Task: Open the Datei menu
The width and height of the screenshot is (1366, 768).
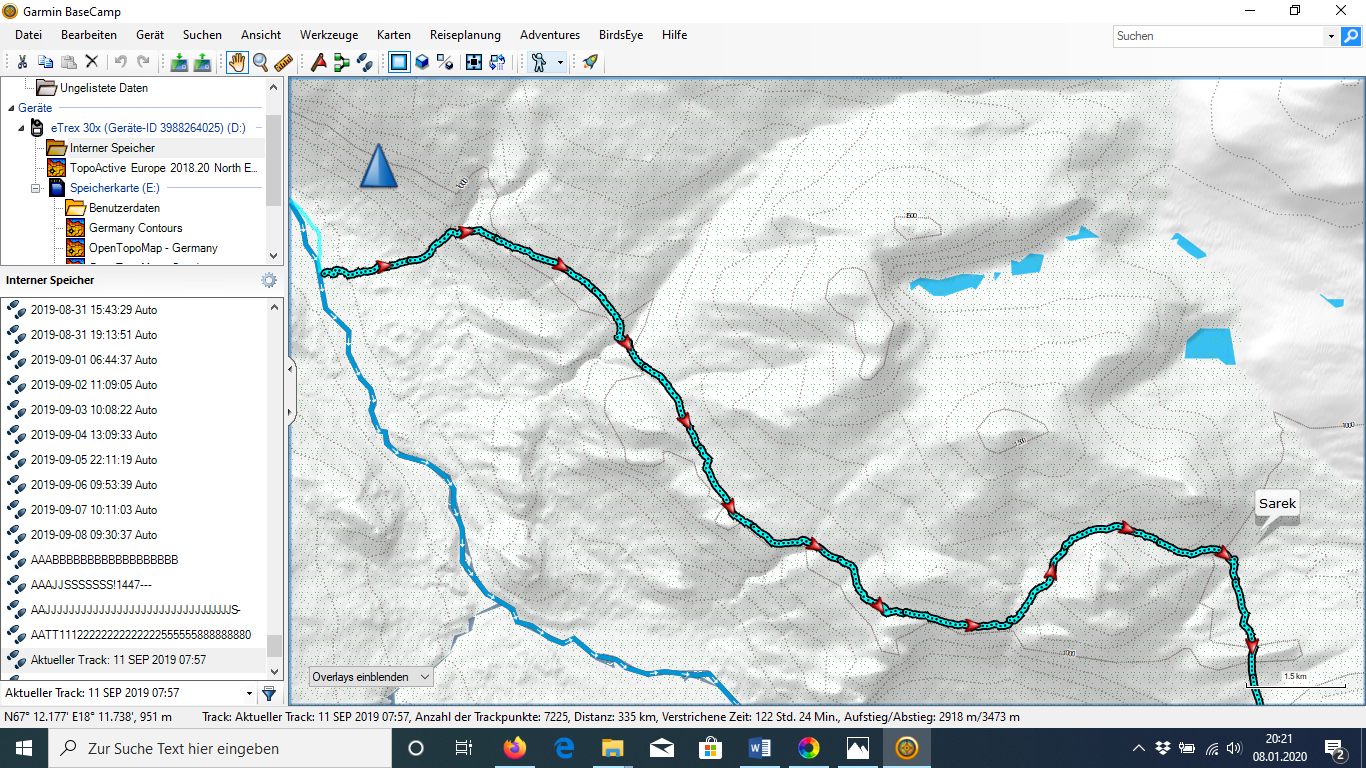Action: (x=28, y=35)
